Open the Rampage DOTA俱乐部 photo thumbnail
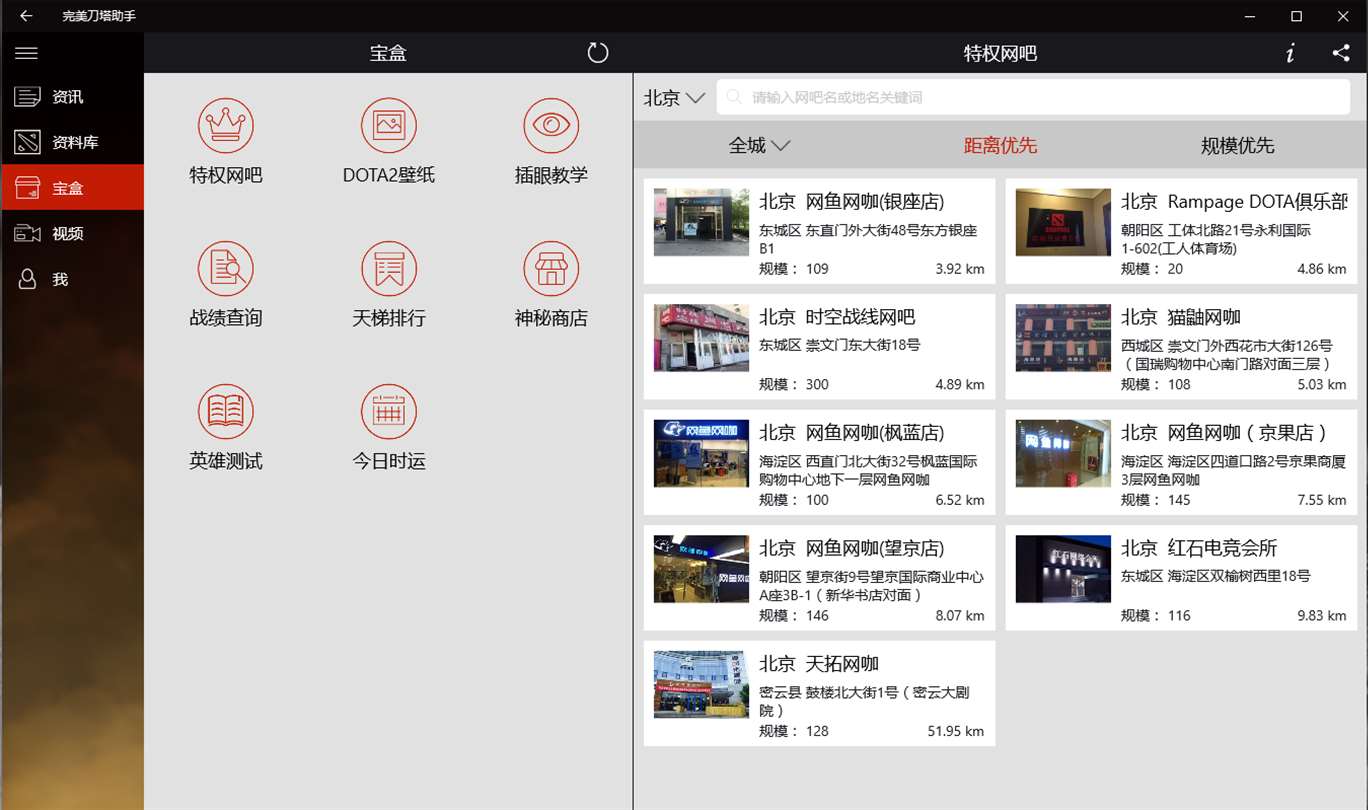Image resolution: width=1368 pixels, height=810 pixels. point(1063,222)
